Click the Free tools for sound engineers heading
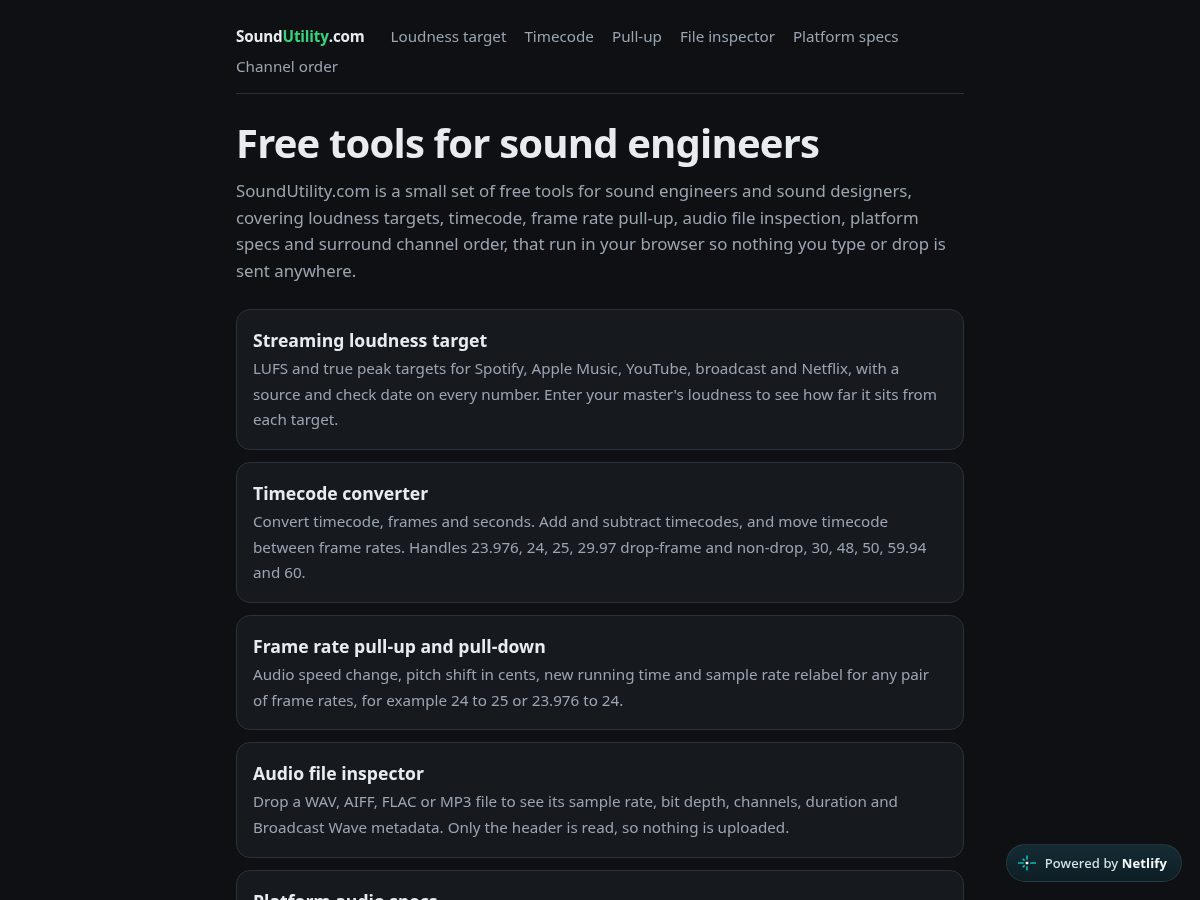Screen dimensions: 1200x900 (x=527, y=144)
